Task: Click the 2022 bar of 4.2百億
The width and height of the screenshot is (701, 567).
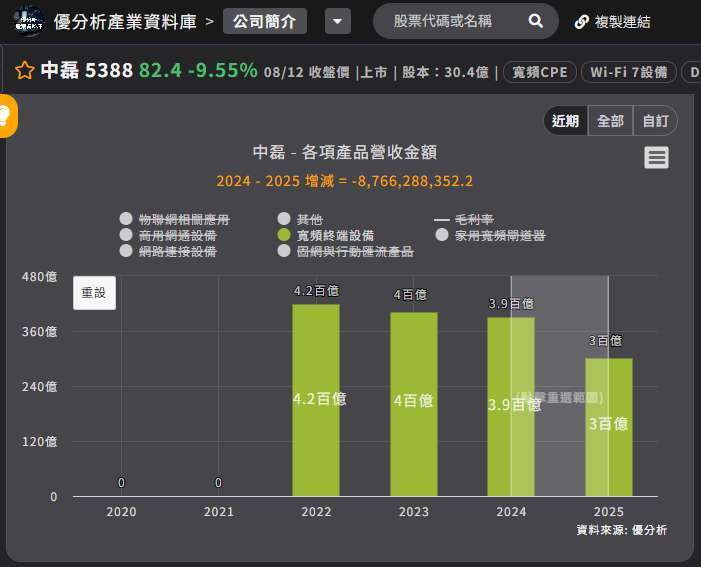Action: point(316,400)
